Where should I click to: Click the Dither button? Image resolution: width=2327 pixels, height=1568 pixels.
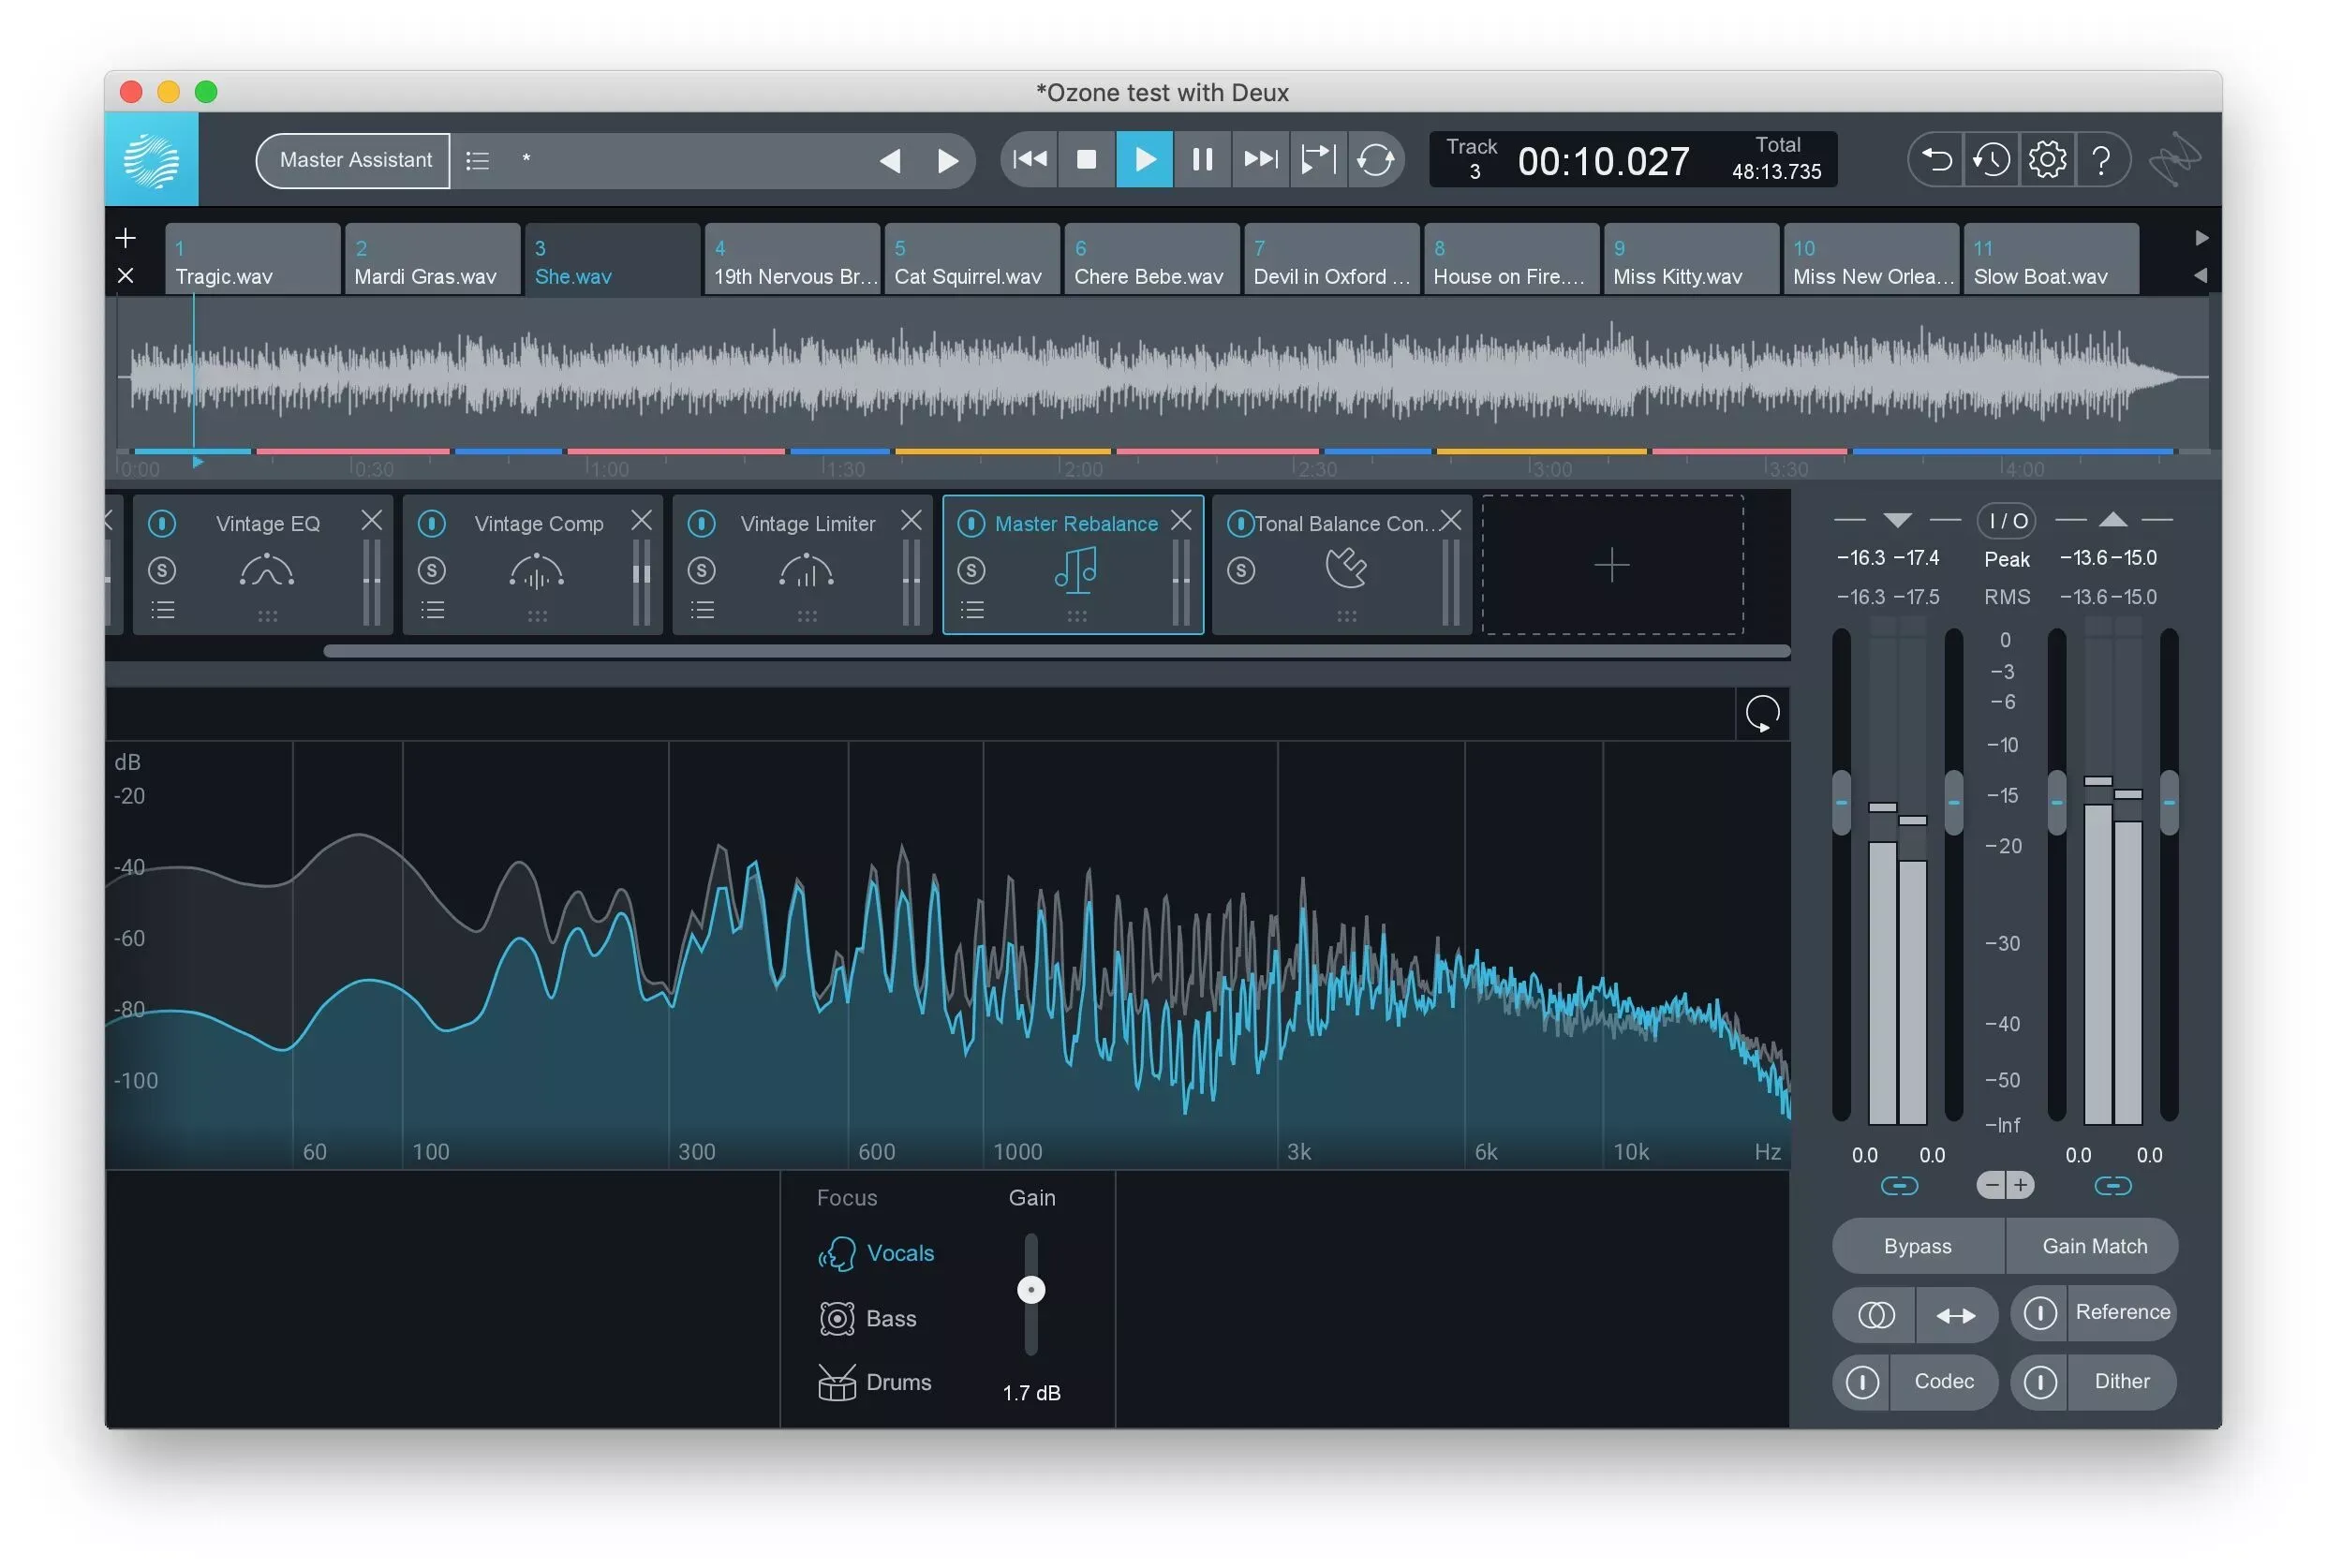(x=2121, y=1381)
